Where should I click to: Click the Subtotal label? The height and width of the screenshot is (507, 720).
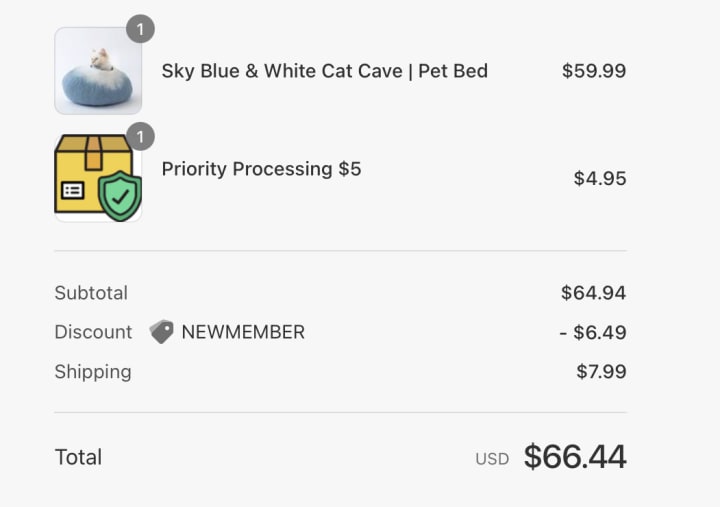[91, 293]
